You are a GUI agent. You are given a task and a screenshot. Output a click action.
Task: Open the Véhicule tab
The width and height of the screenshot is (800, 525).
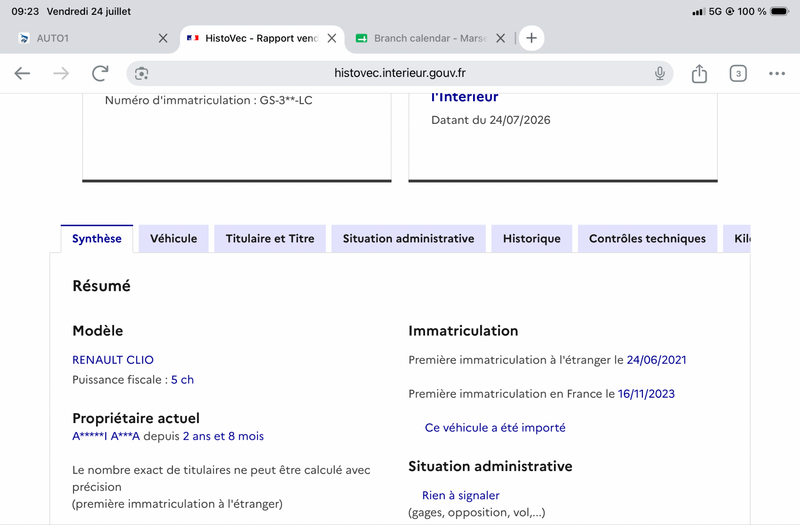173,239
